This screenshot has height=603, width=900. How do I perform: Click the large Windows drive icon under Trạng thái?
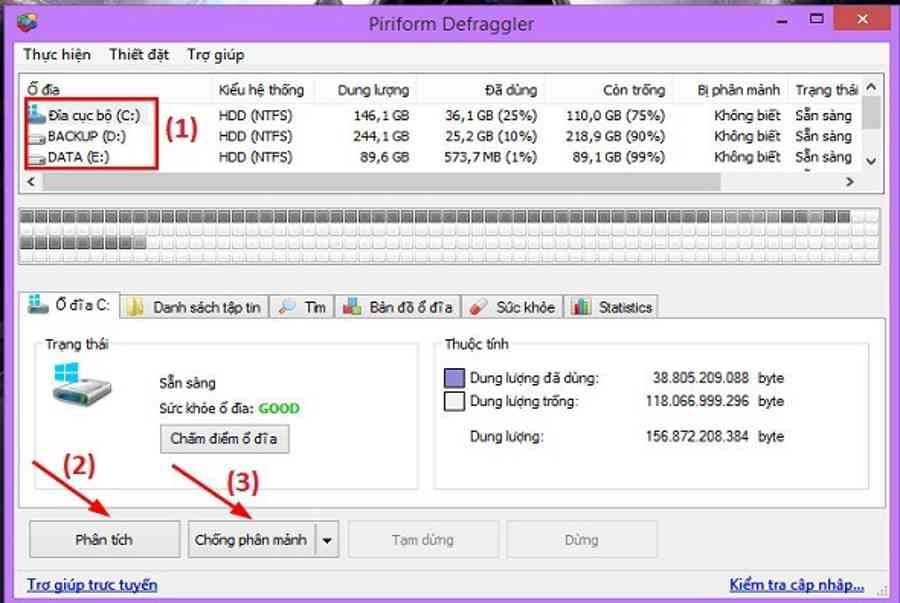(82, 383)
